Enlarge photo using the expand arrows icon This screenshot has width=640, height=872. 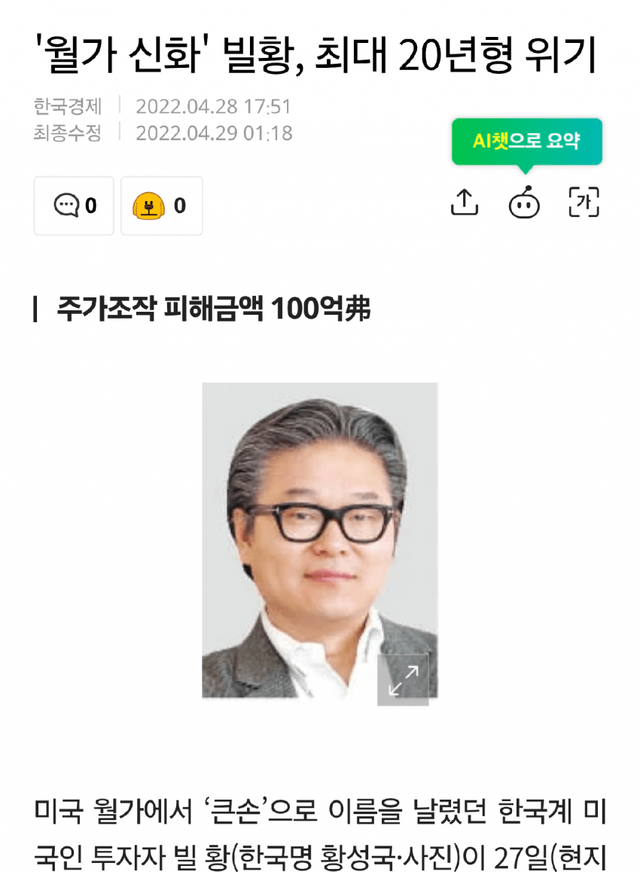point(403,680)
